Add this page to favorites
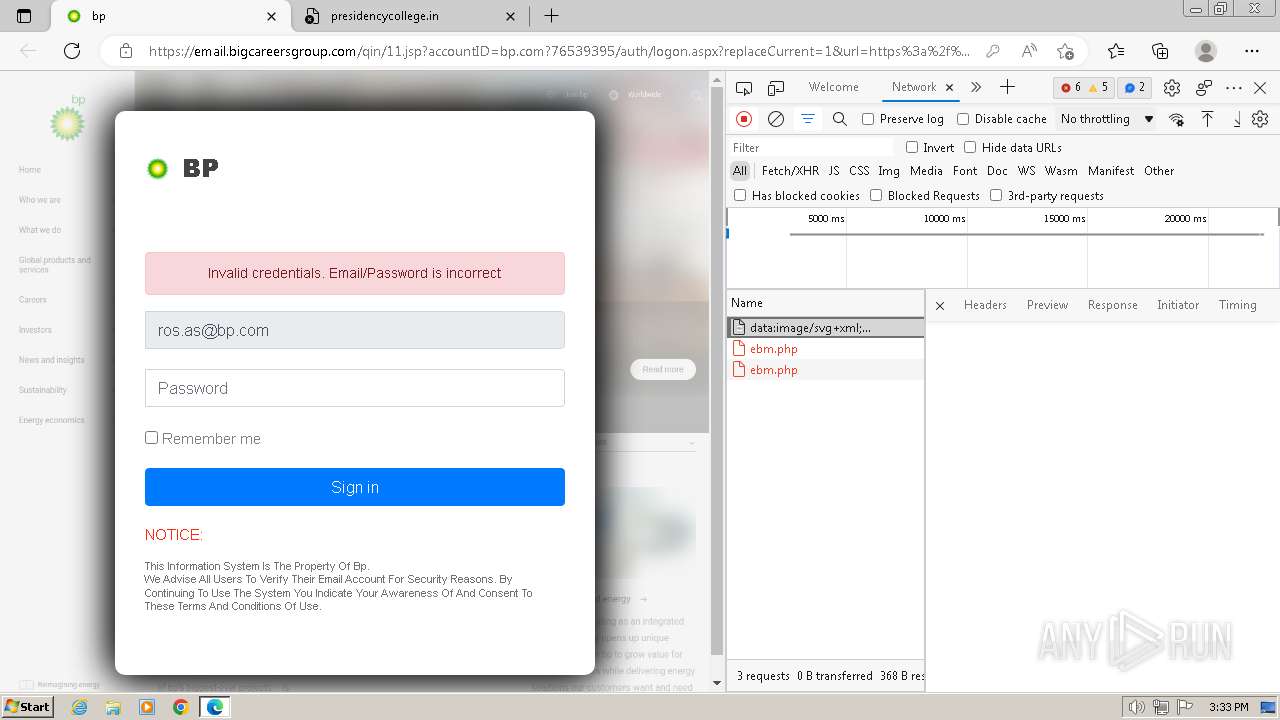 (x=1065, y=51)
